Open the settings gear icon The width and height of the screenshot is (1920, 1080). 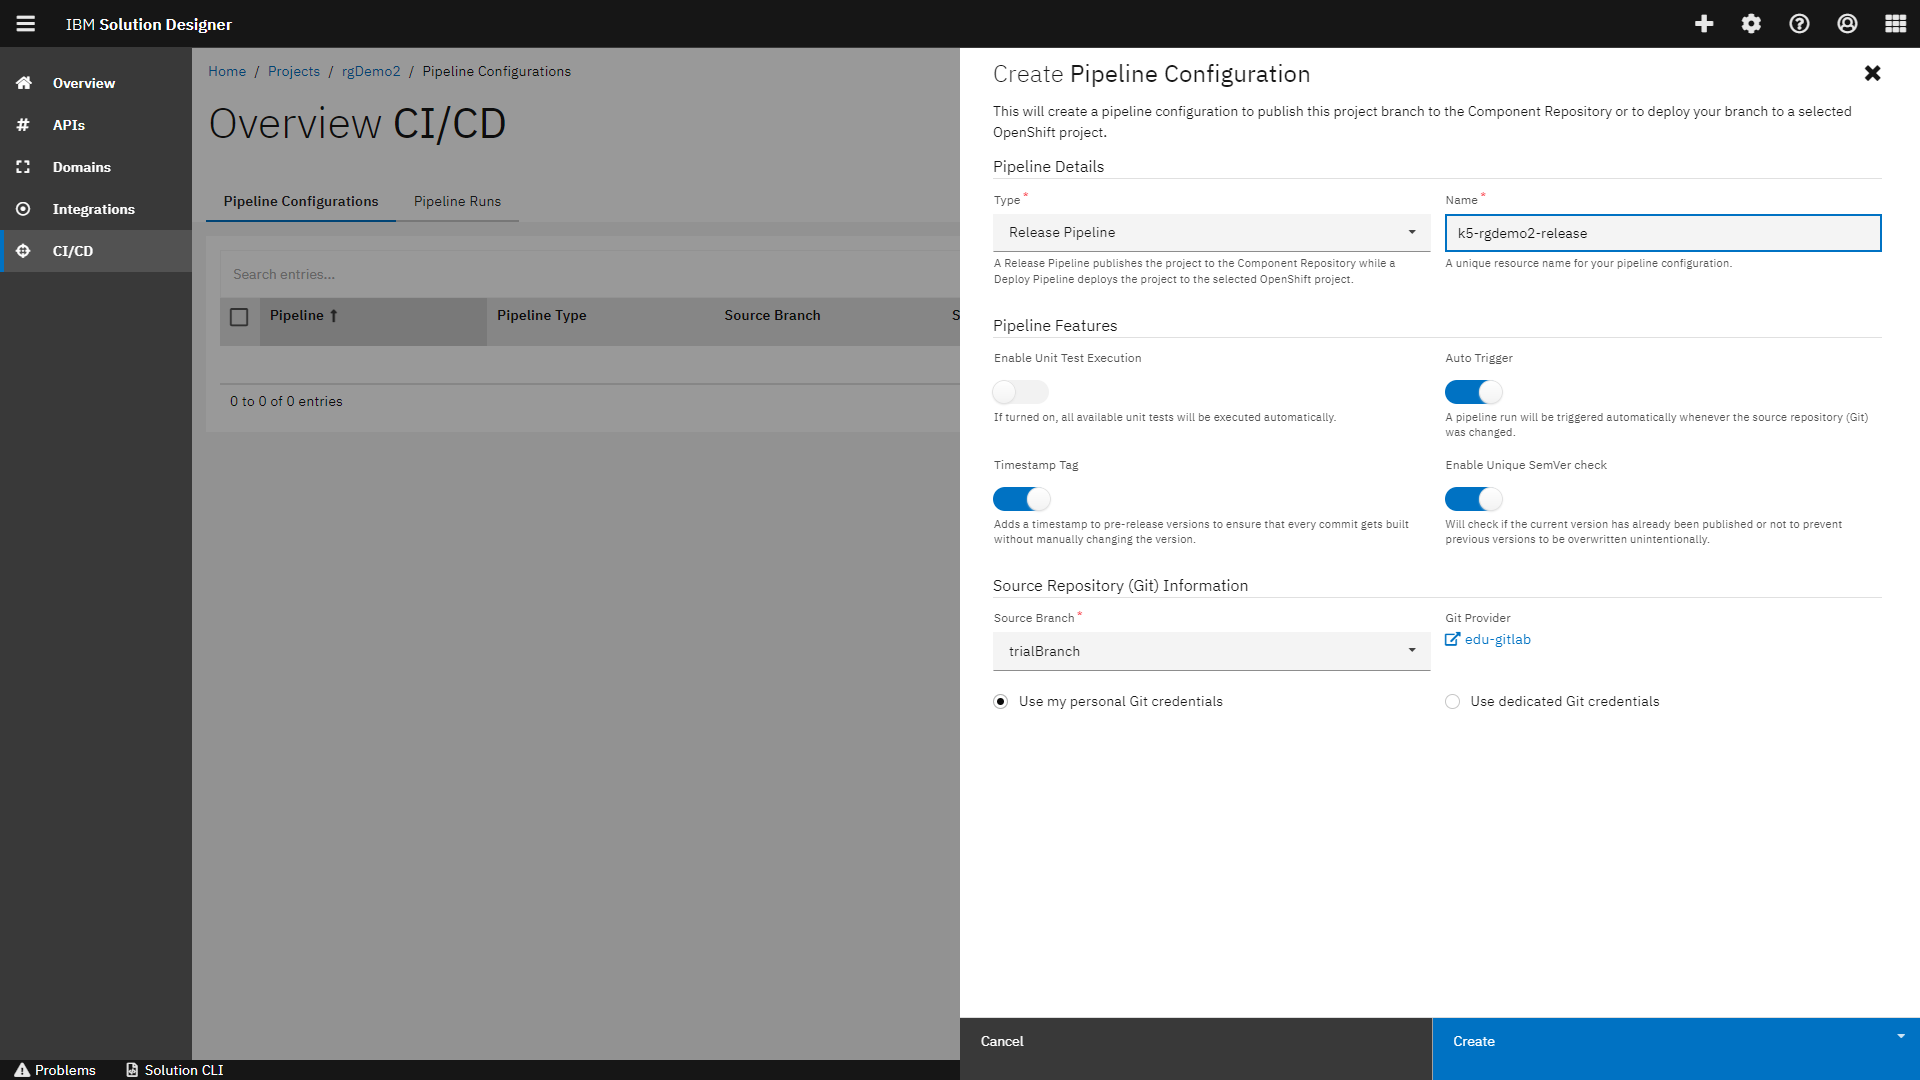point(1751,23)
